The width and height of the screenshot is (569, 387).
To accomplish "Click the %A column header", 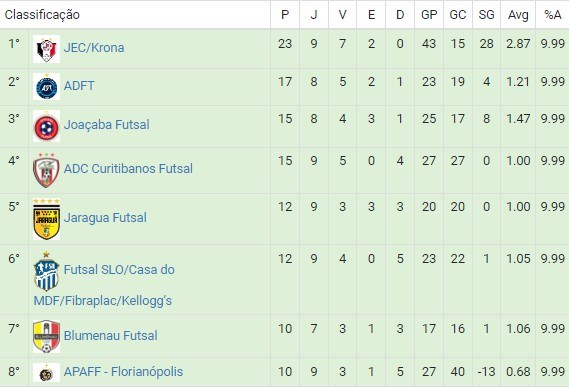I will [552, 15].
